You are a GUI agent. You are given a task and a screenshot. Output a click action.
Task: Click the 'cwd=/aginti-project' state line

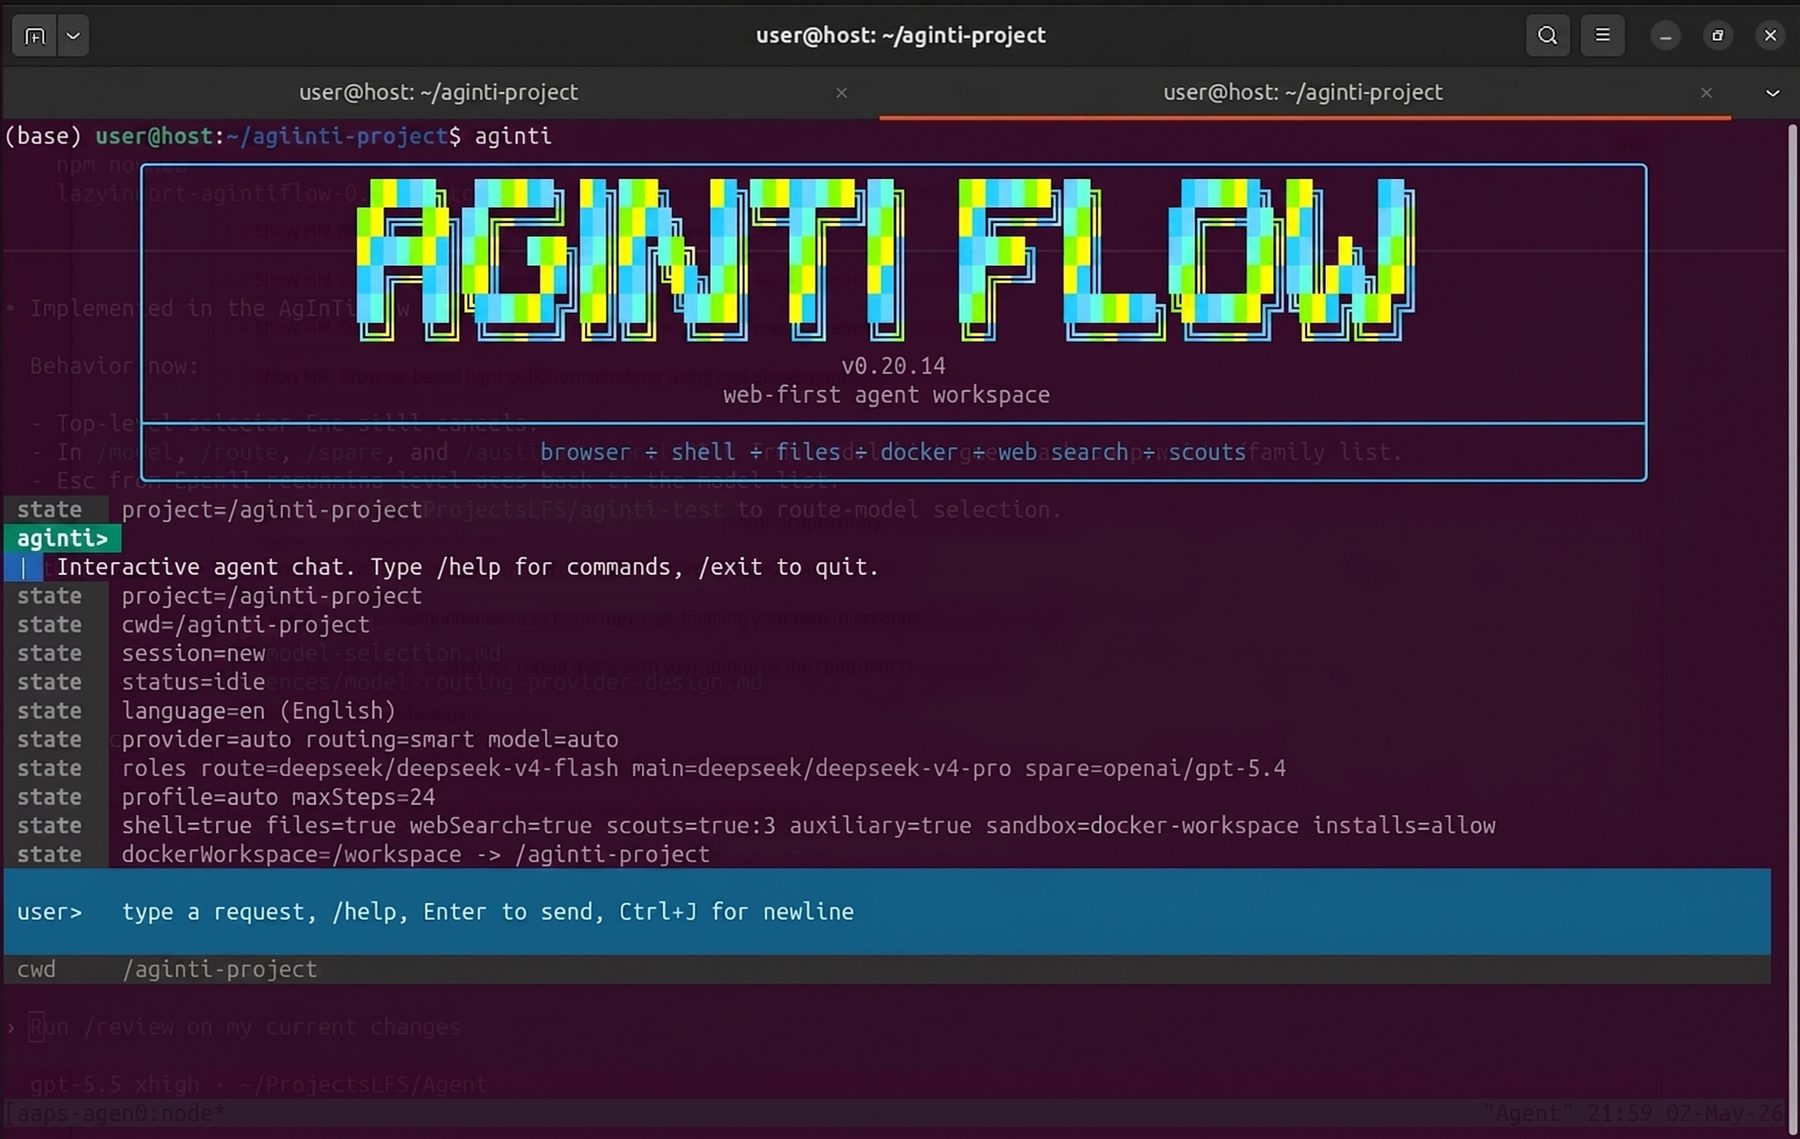(x=245, y=625)
